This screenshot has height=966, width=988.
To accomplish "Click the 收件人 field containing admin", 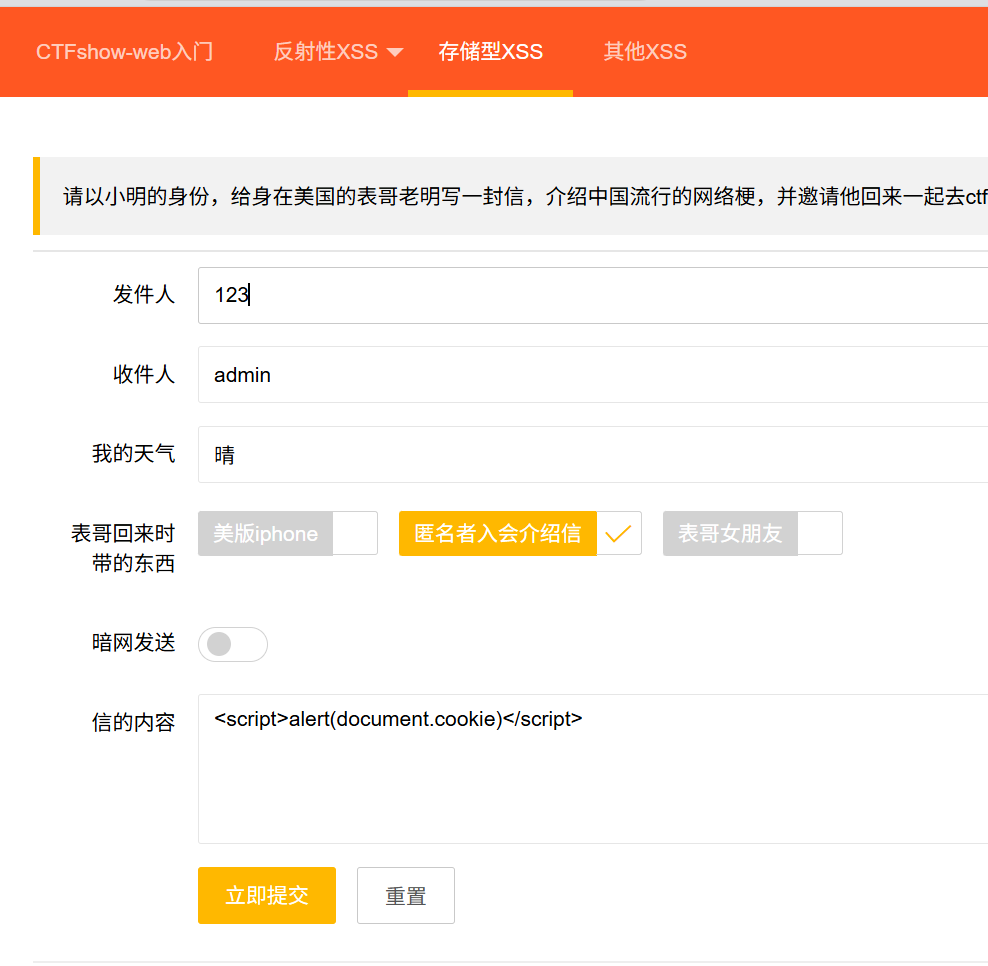I will click(590, 375).
